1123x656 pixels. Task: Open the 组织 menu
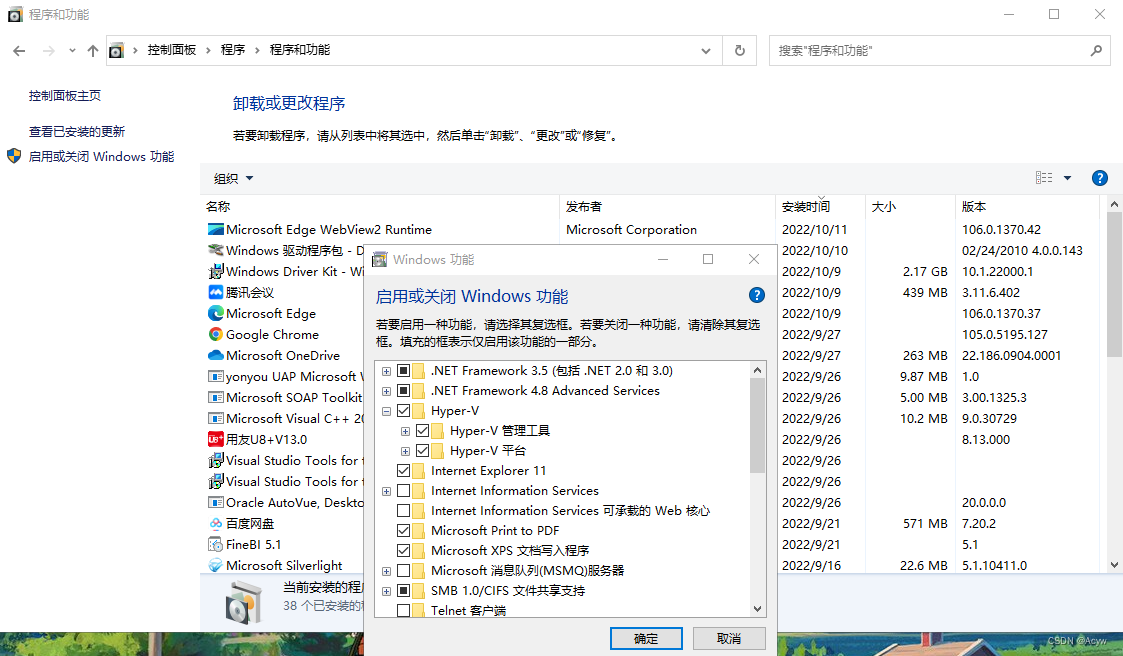(x=233, y=178)
